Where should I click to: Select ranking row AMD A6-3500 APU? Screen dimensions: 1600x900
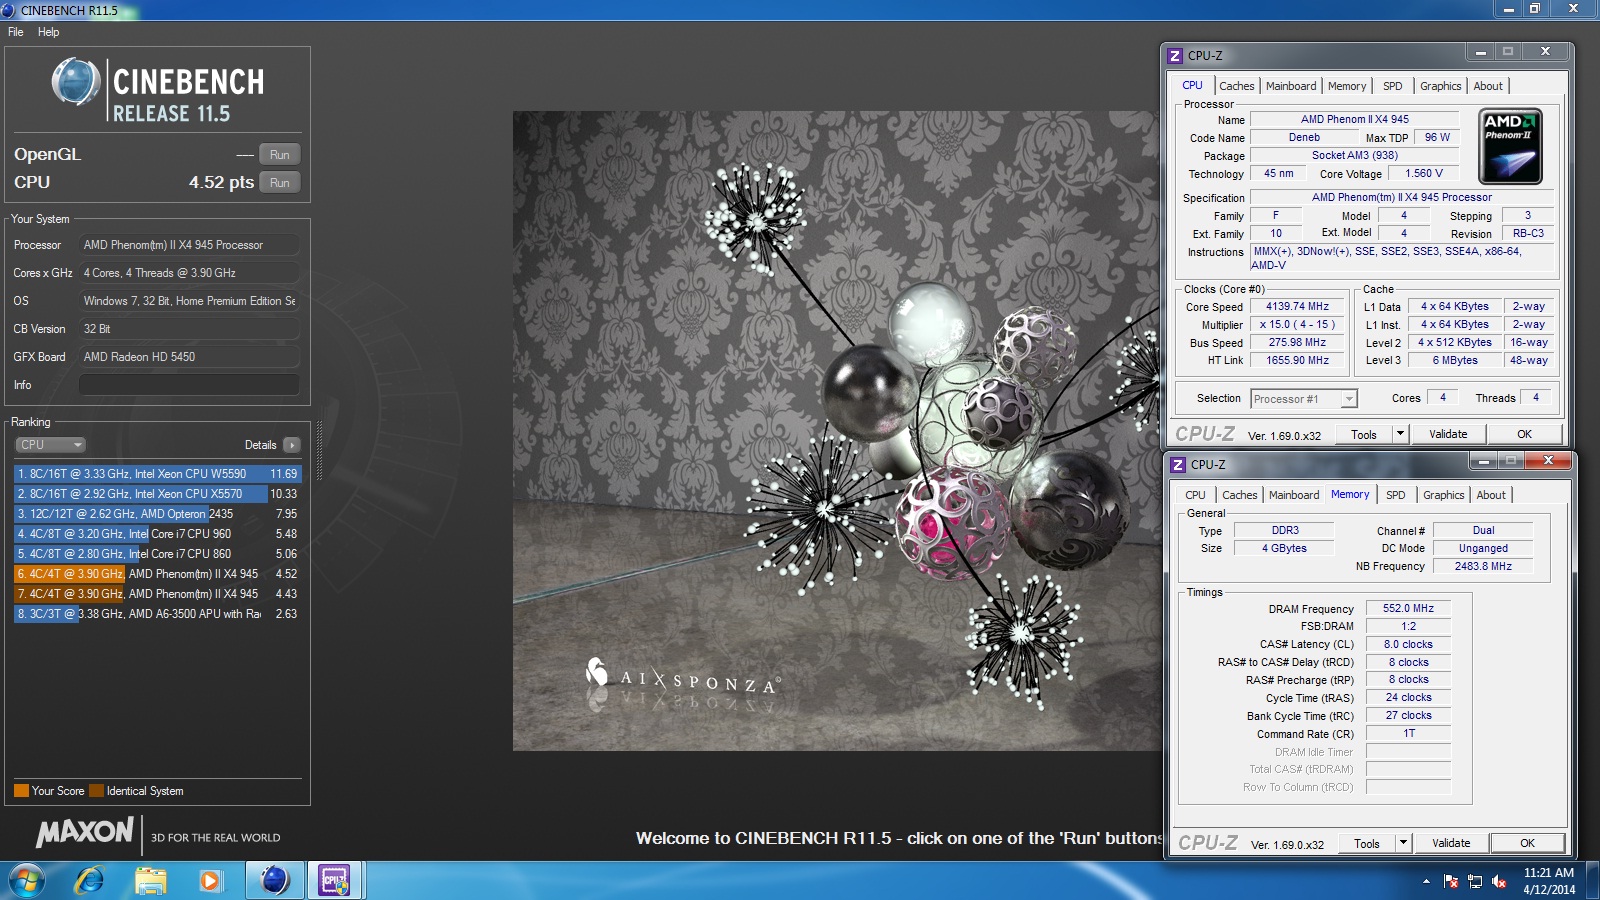coord(158,614)
